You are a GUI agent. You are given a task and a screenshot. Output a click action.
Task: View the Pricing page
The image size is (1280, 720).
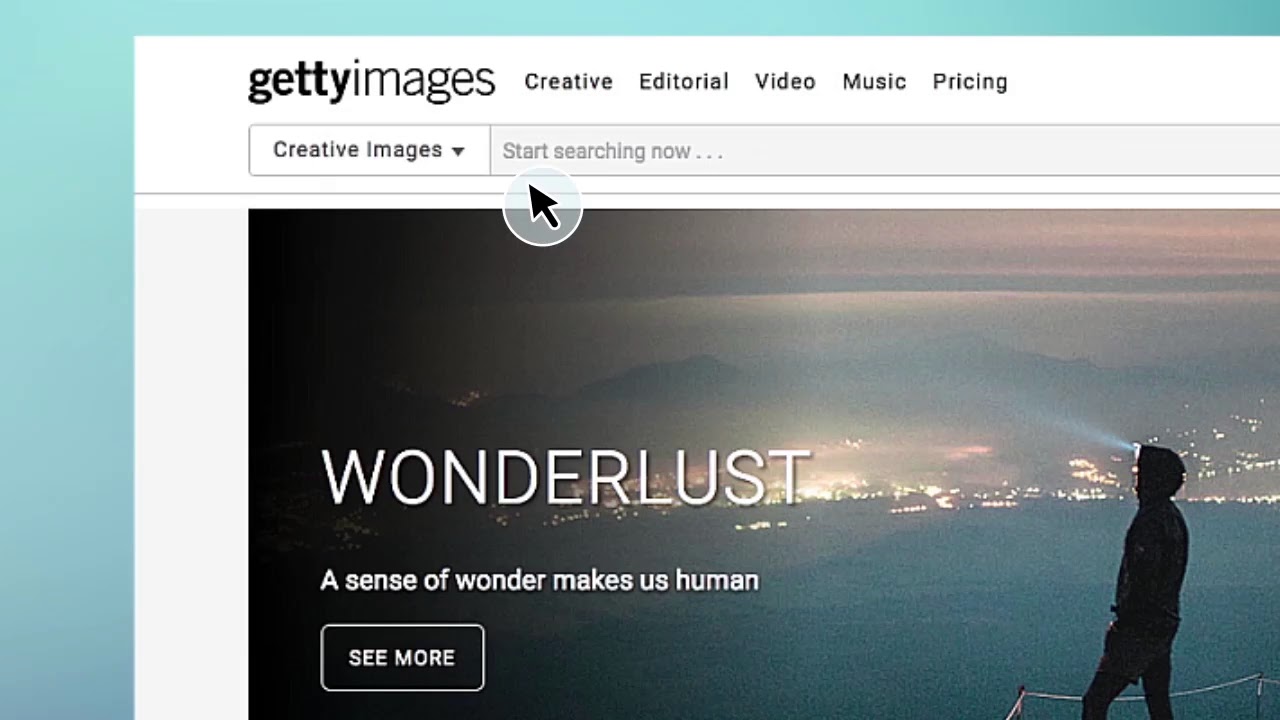tap(970, 82)
